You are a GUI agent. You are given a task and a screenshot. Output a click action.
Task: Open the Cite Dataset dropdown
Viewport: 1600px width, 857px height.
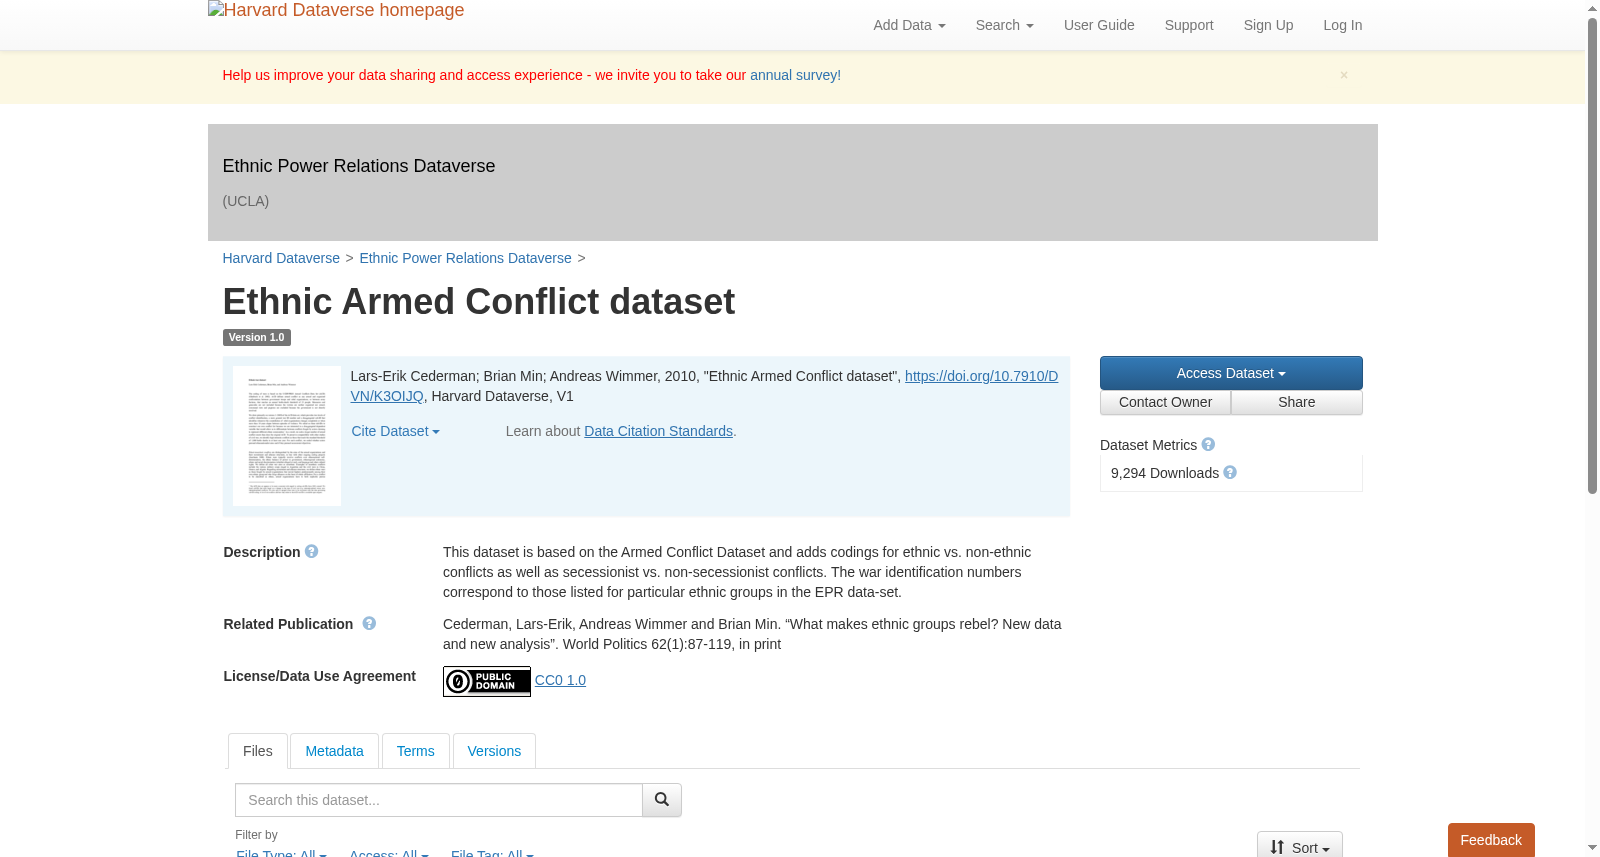point(395,431)
